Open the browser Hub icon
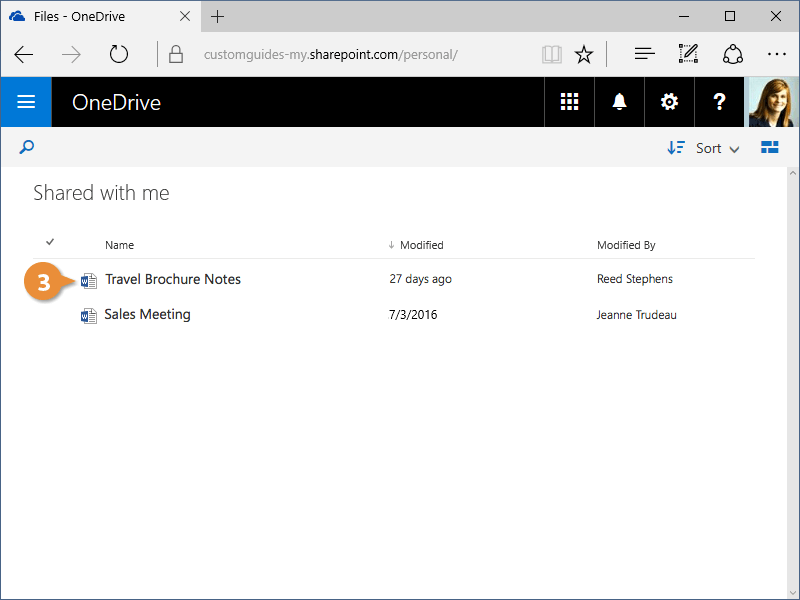The width and height of the screenshot is (800, 600). (x=645, y=54)
